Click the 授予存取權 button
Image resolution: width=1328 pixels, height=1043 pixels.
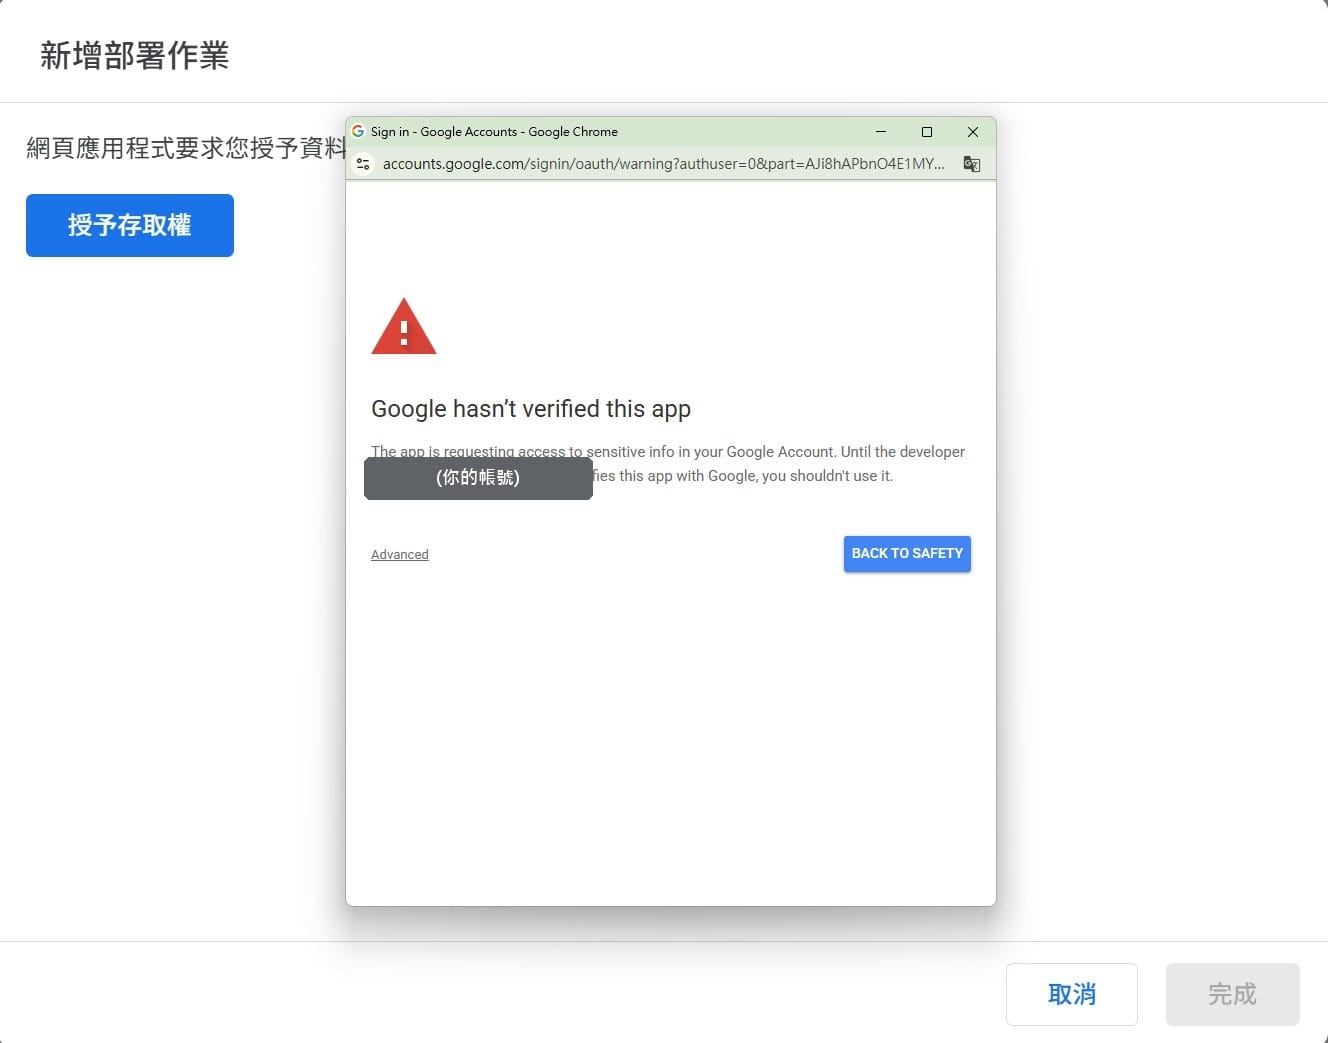130,225
